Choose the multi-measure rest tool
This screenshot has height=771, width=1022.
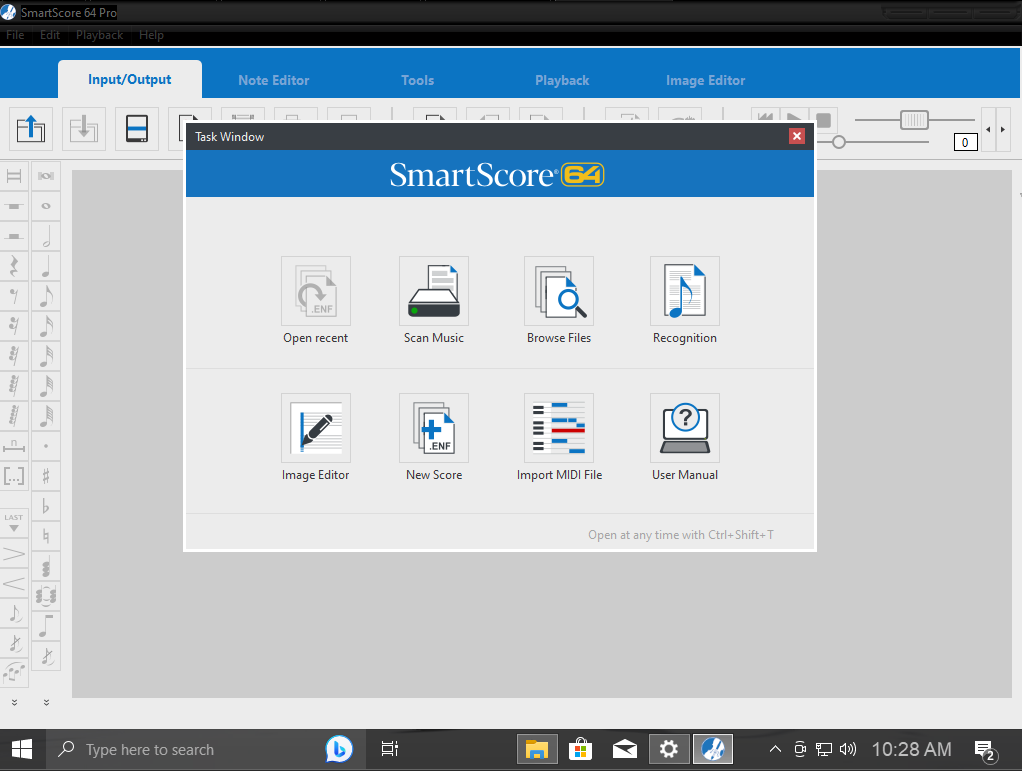point(14,446)
